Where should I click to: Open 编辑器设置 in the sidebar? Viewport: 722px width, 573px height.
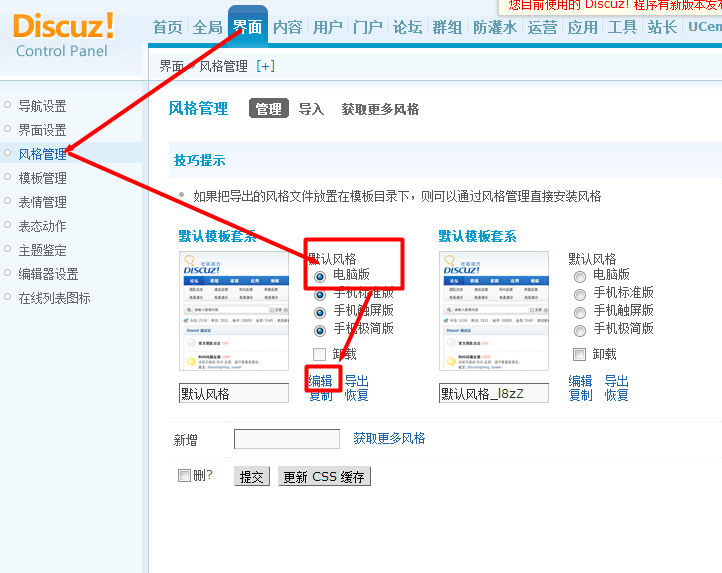tap(48, 274)
